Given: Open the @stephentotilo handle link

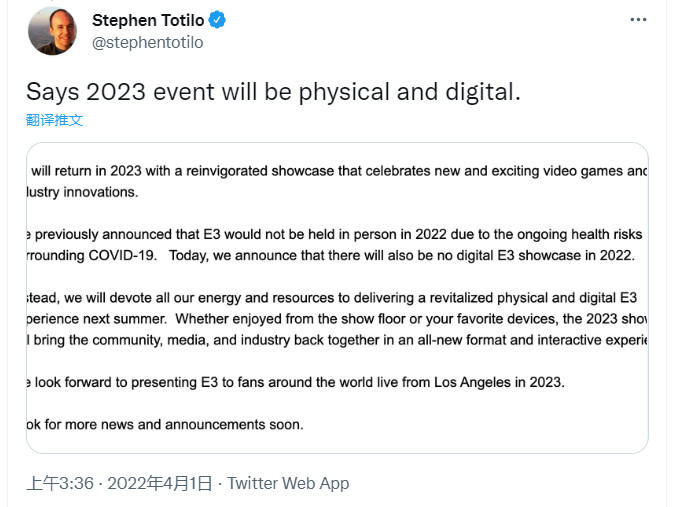Looking at the screenshot, I should tap(148, 42).
